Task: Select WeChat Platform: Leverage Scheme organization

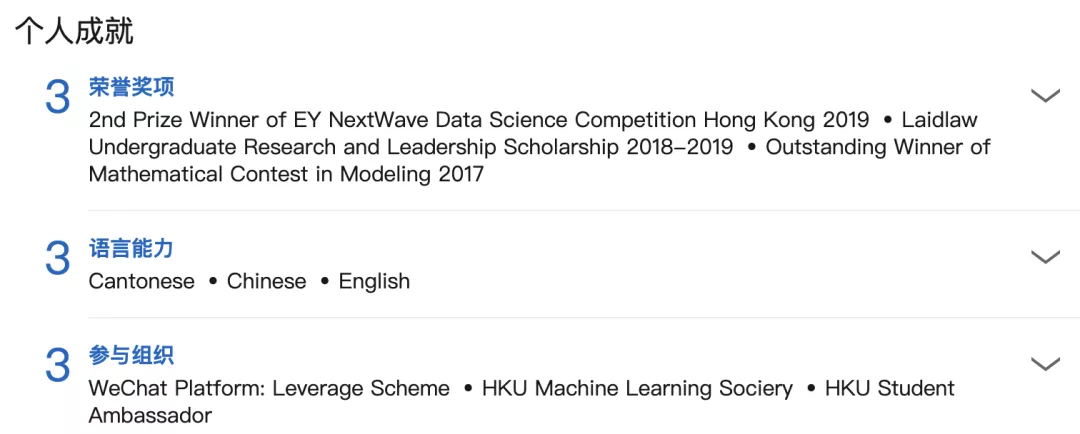Action: [269, 388]
